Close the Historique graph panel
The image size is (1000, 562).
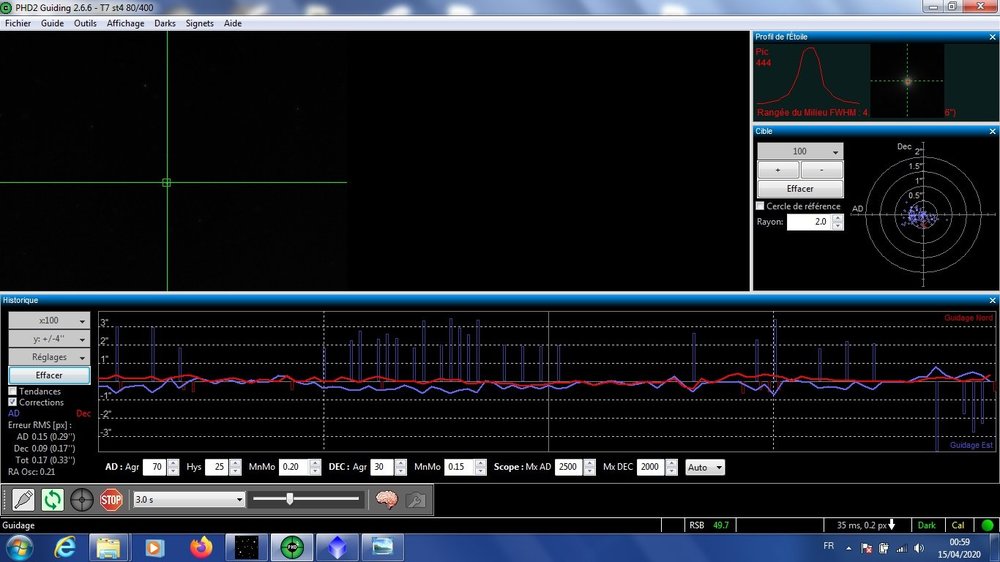point(992,300)
